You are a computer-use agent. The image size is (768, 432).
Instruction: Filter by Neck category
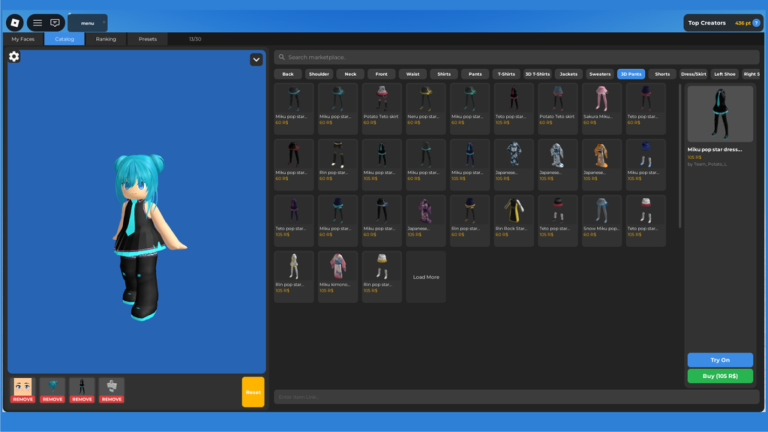click(x=350, y=74)
